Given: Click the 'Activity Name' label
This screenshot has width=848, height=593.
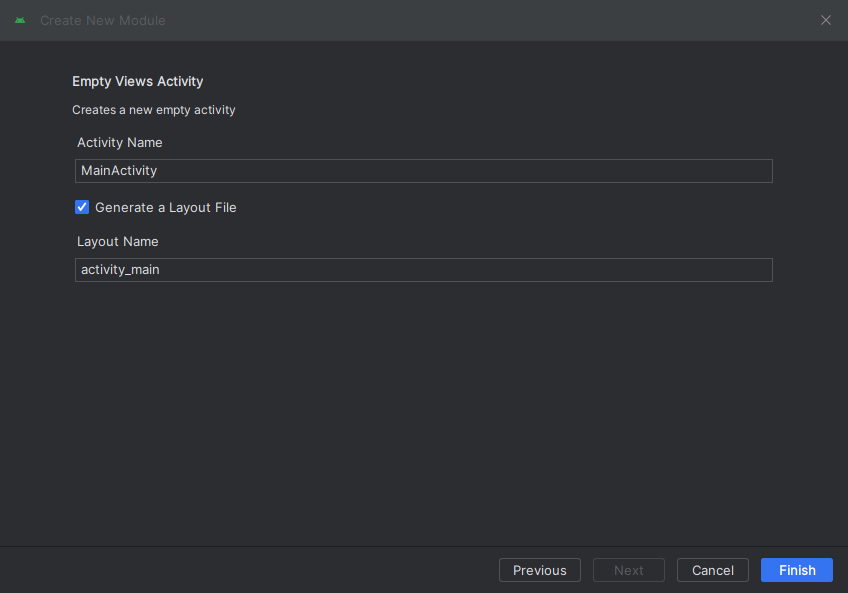Looking at the screenshot, I should coord(120,142).
